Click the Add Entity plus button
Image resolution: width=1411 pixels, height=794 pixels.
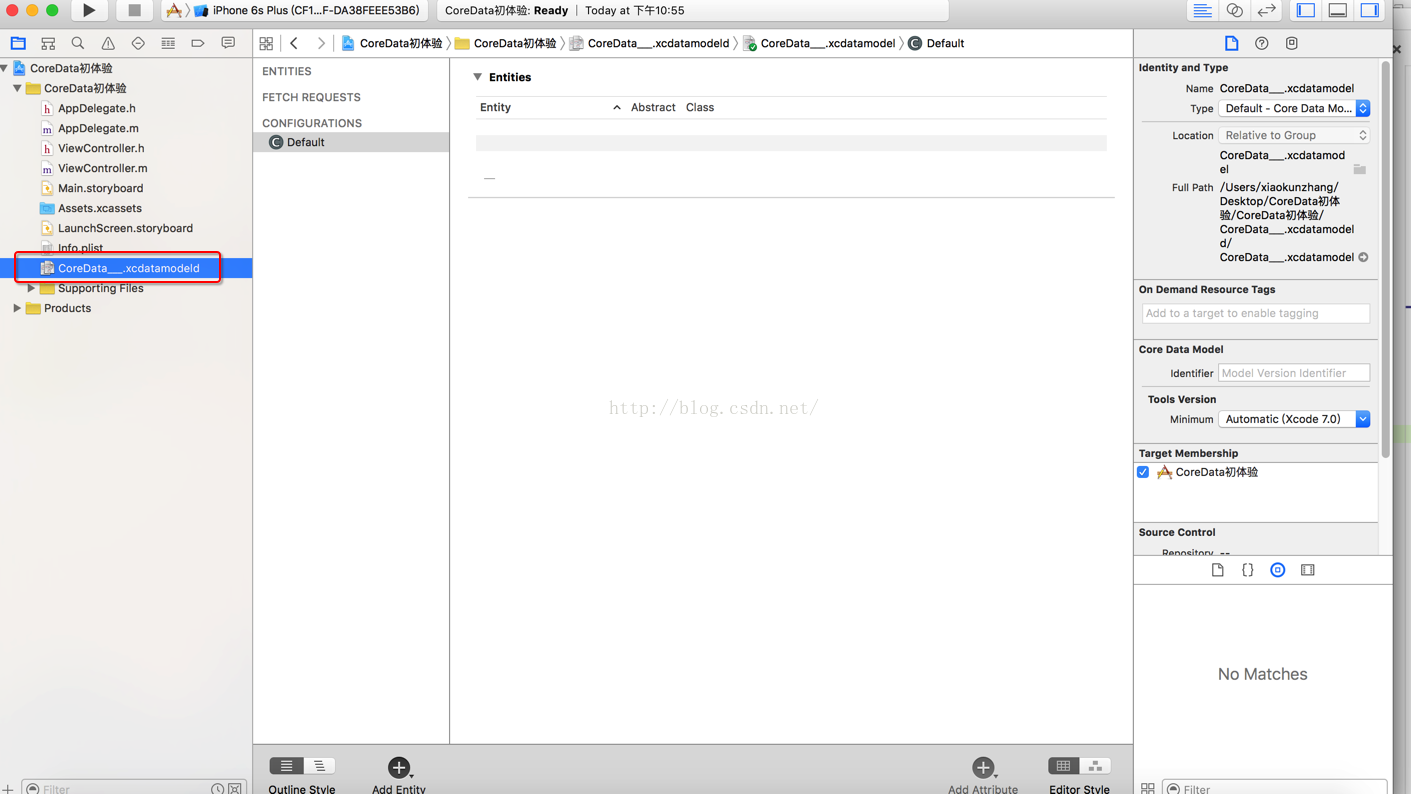[x=398, y=767]
